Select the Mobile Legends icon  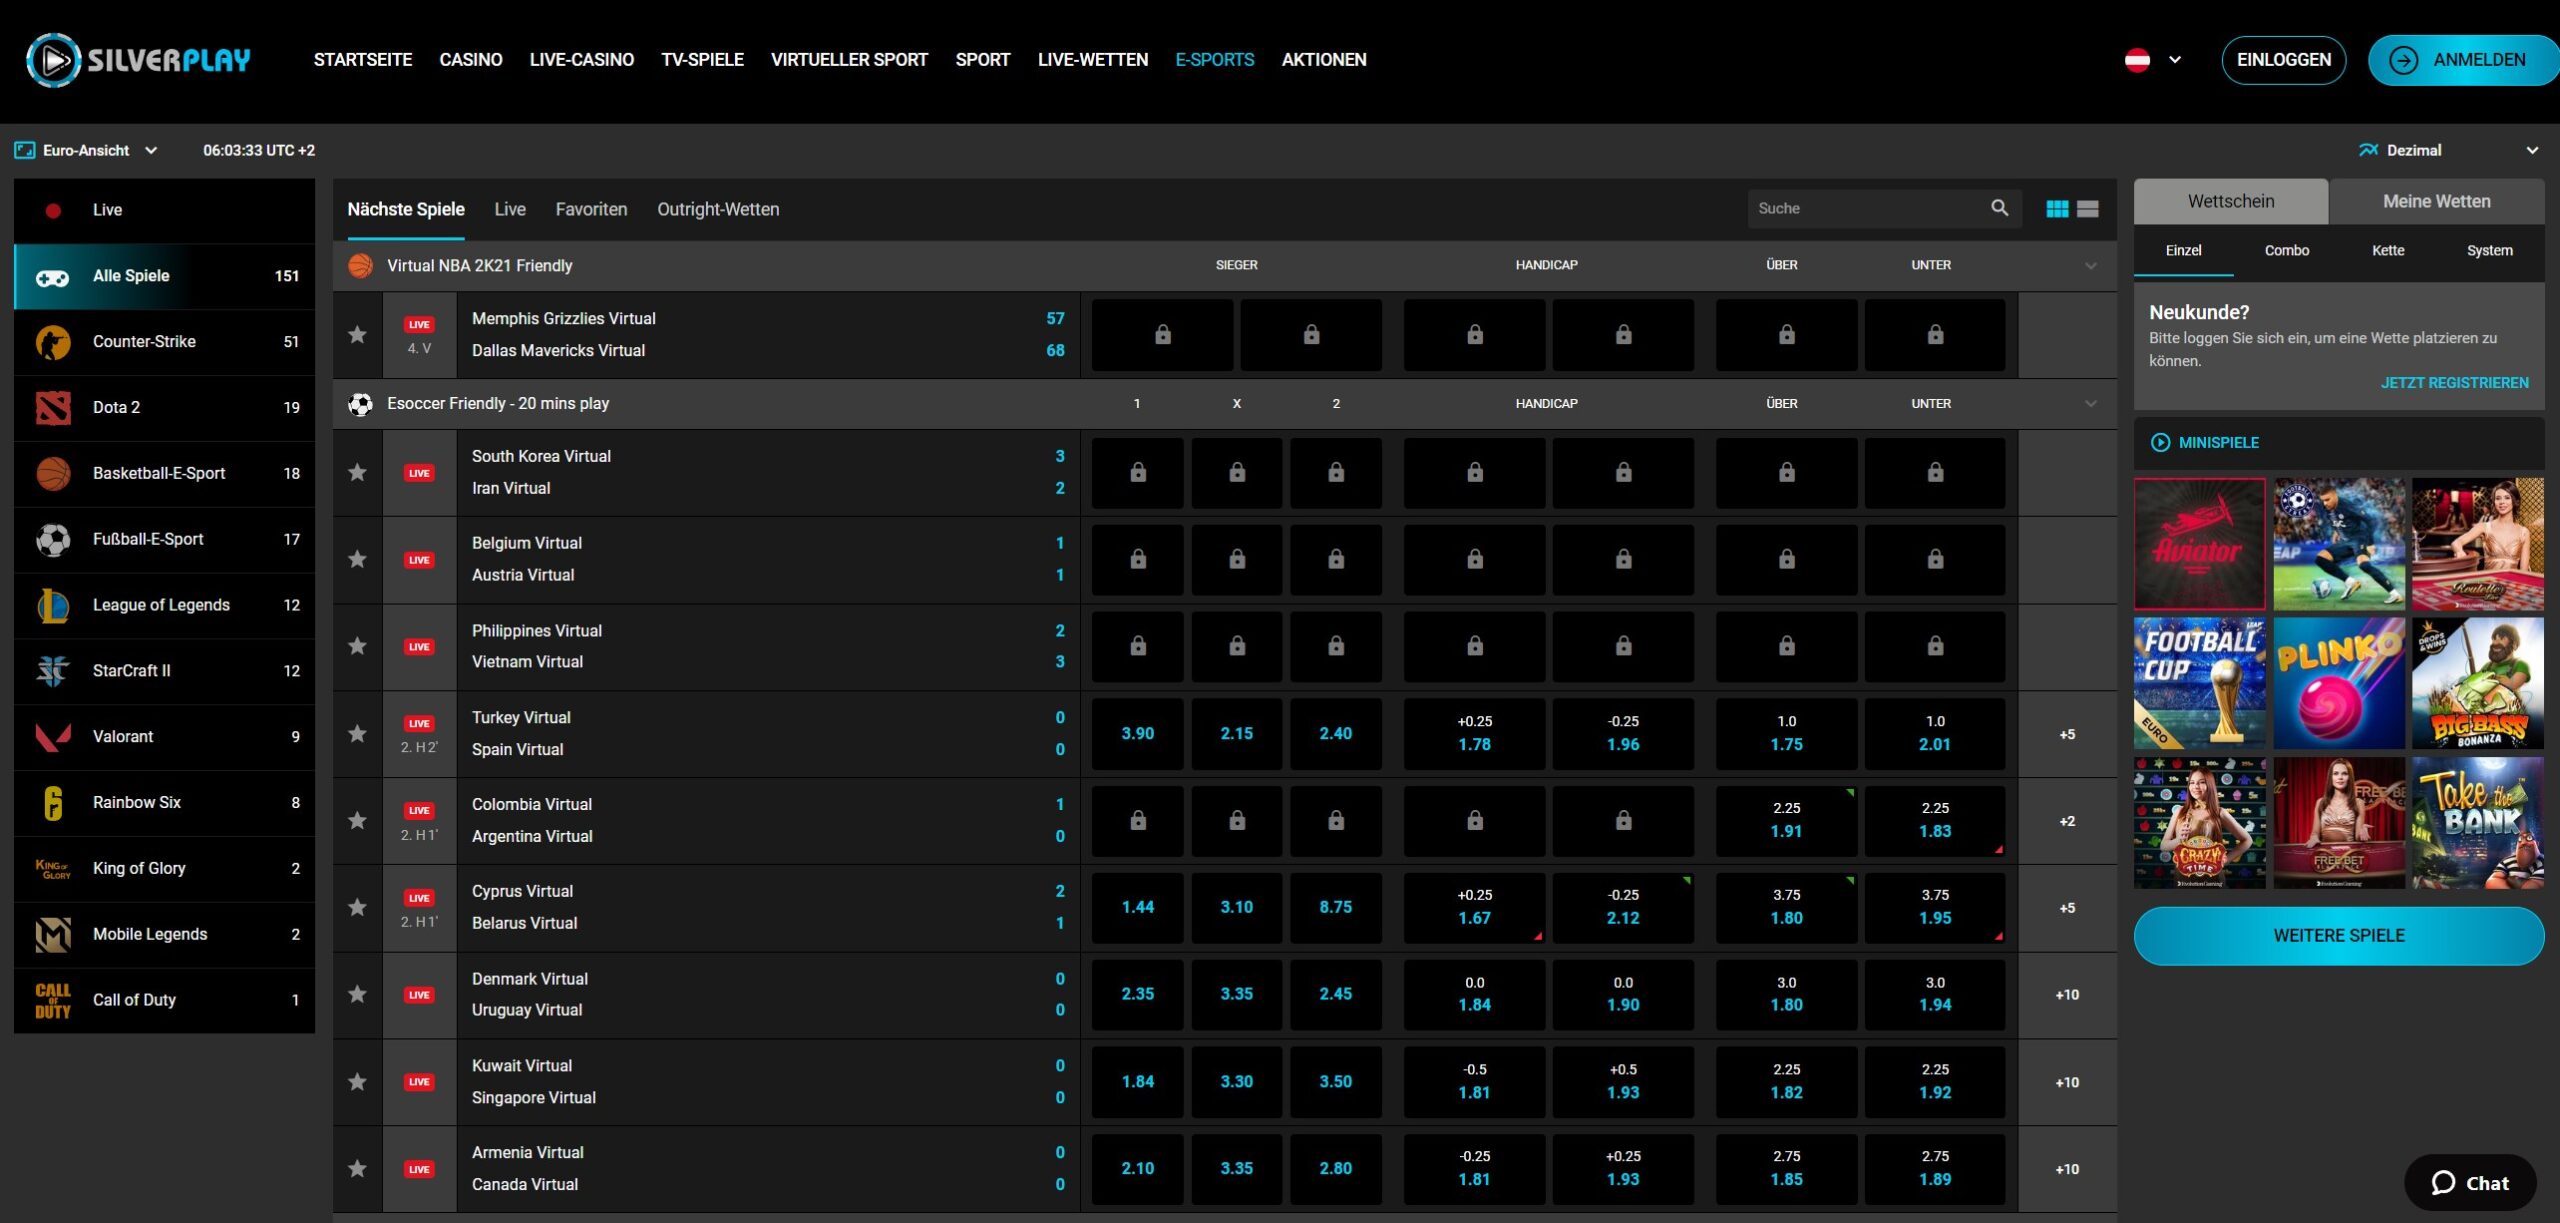pyautogui.click(x=53, y=935)
